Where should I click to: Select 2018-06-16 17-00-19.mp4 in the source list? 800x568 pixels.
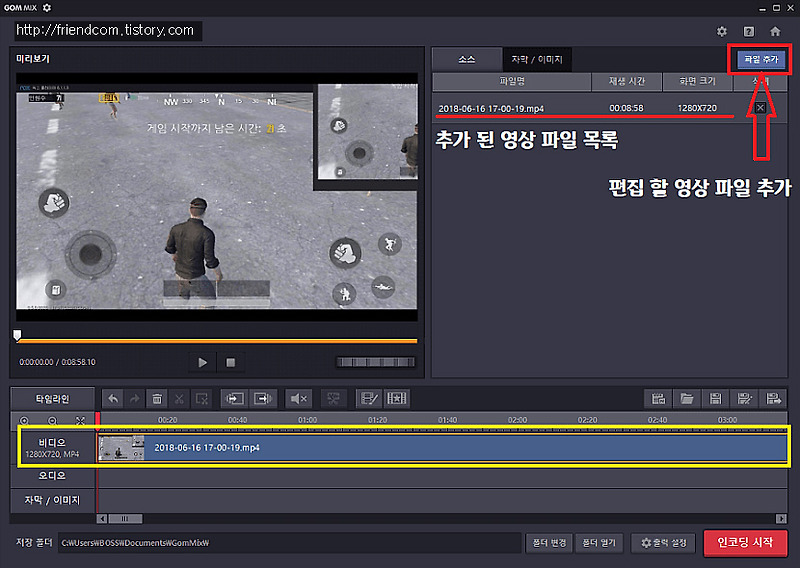point(491,109)
